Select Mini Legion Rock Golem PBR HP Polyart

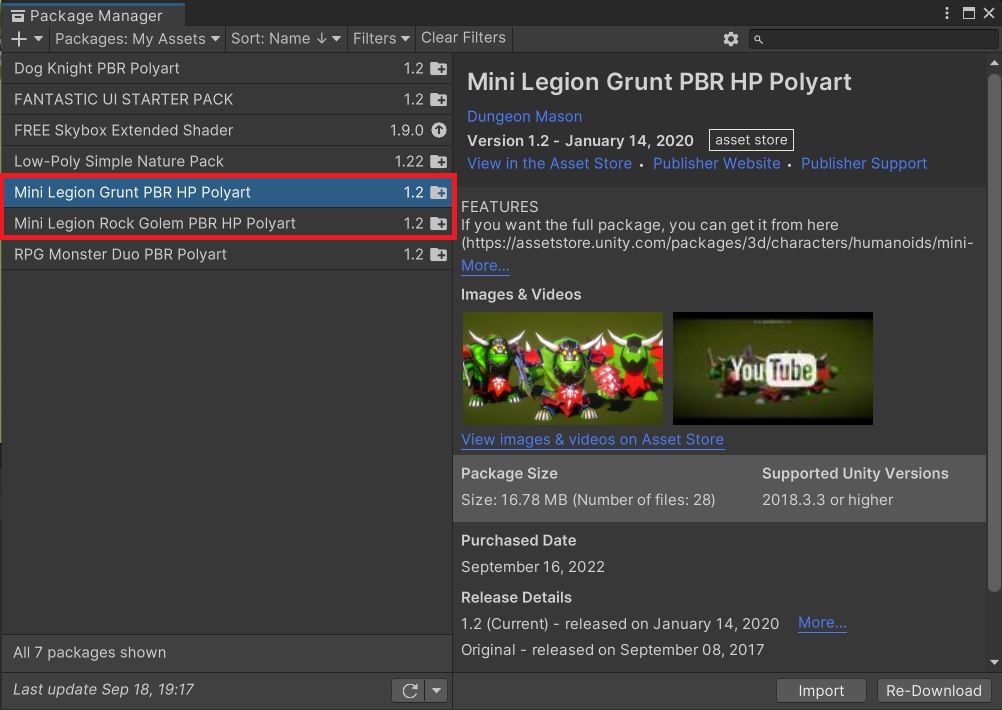(x=227, y=224)
